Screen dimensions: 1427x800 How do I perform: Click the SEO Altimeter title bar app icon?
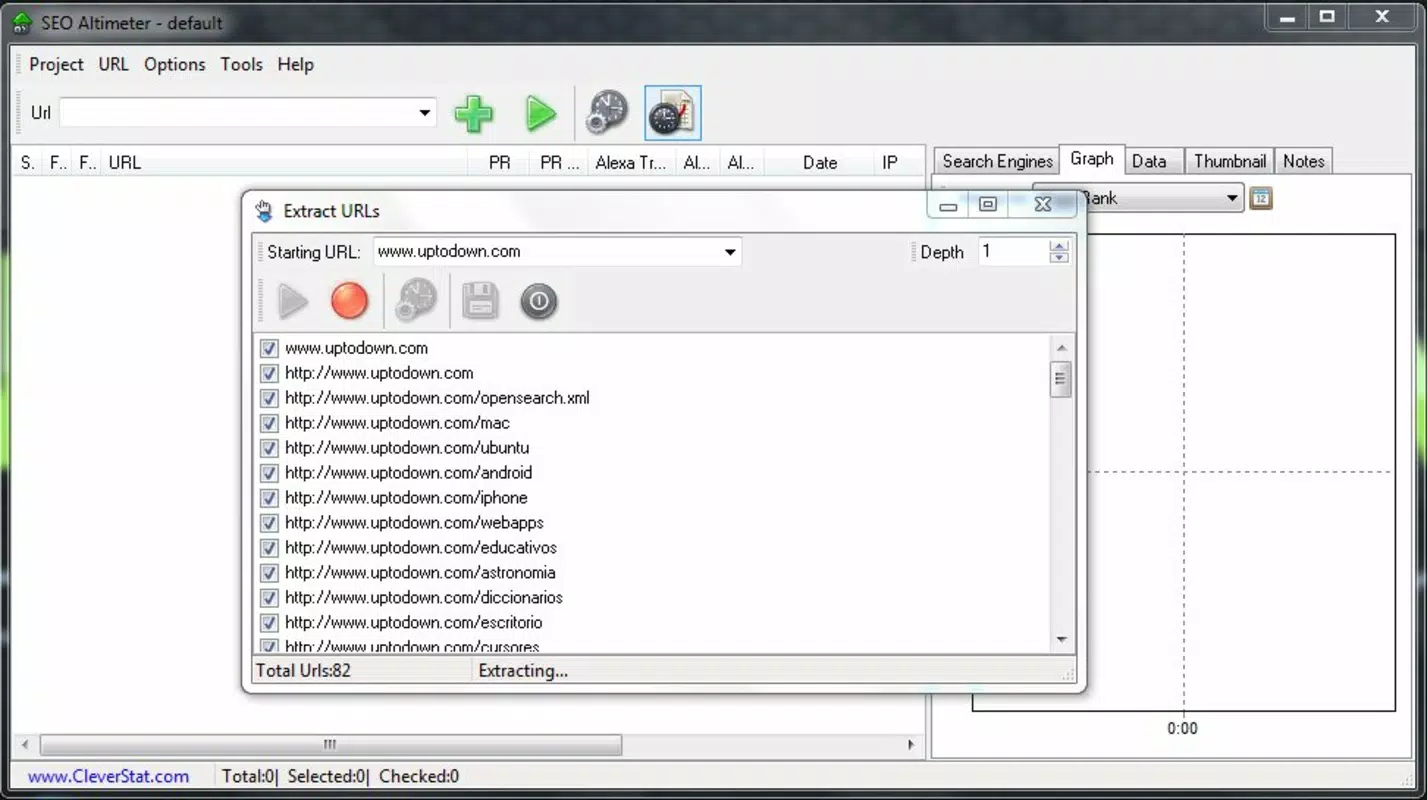(21, 22)
